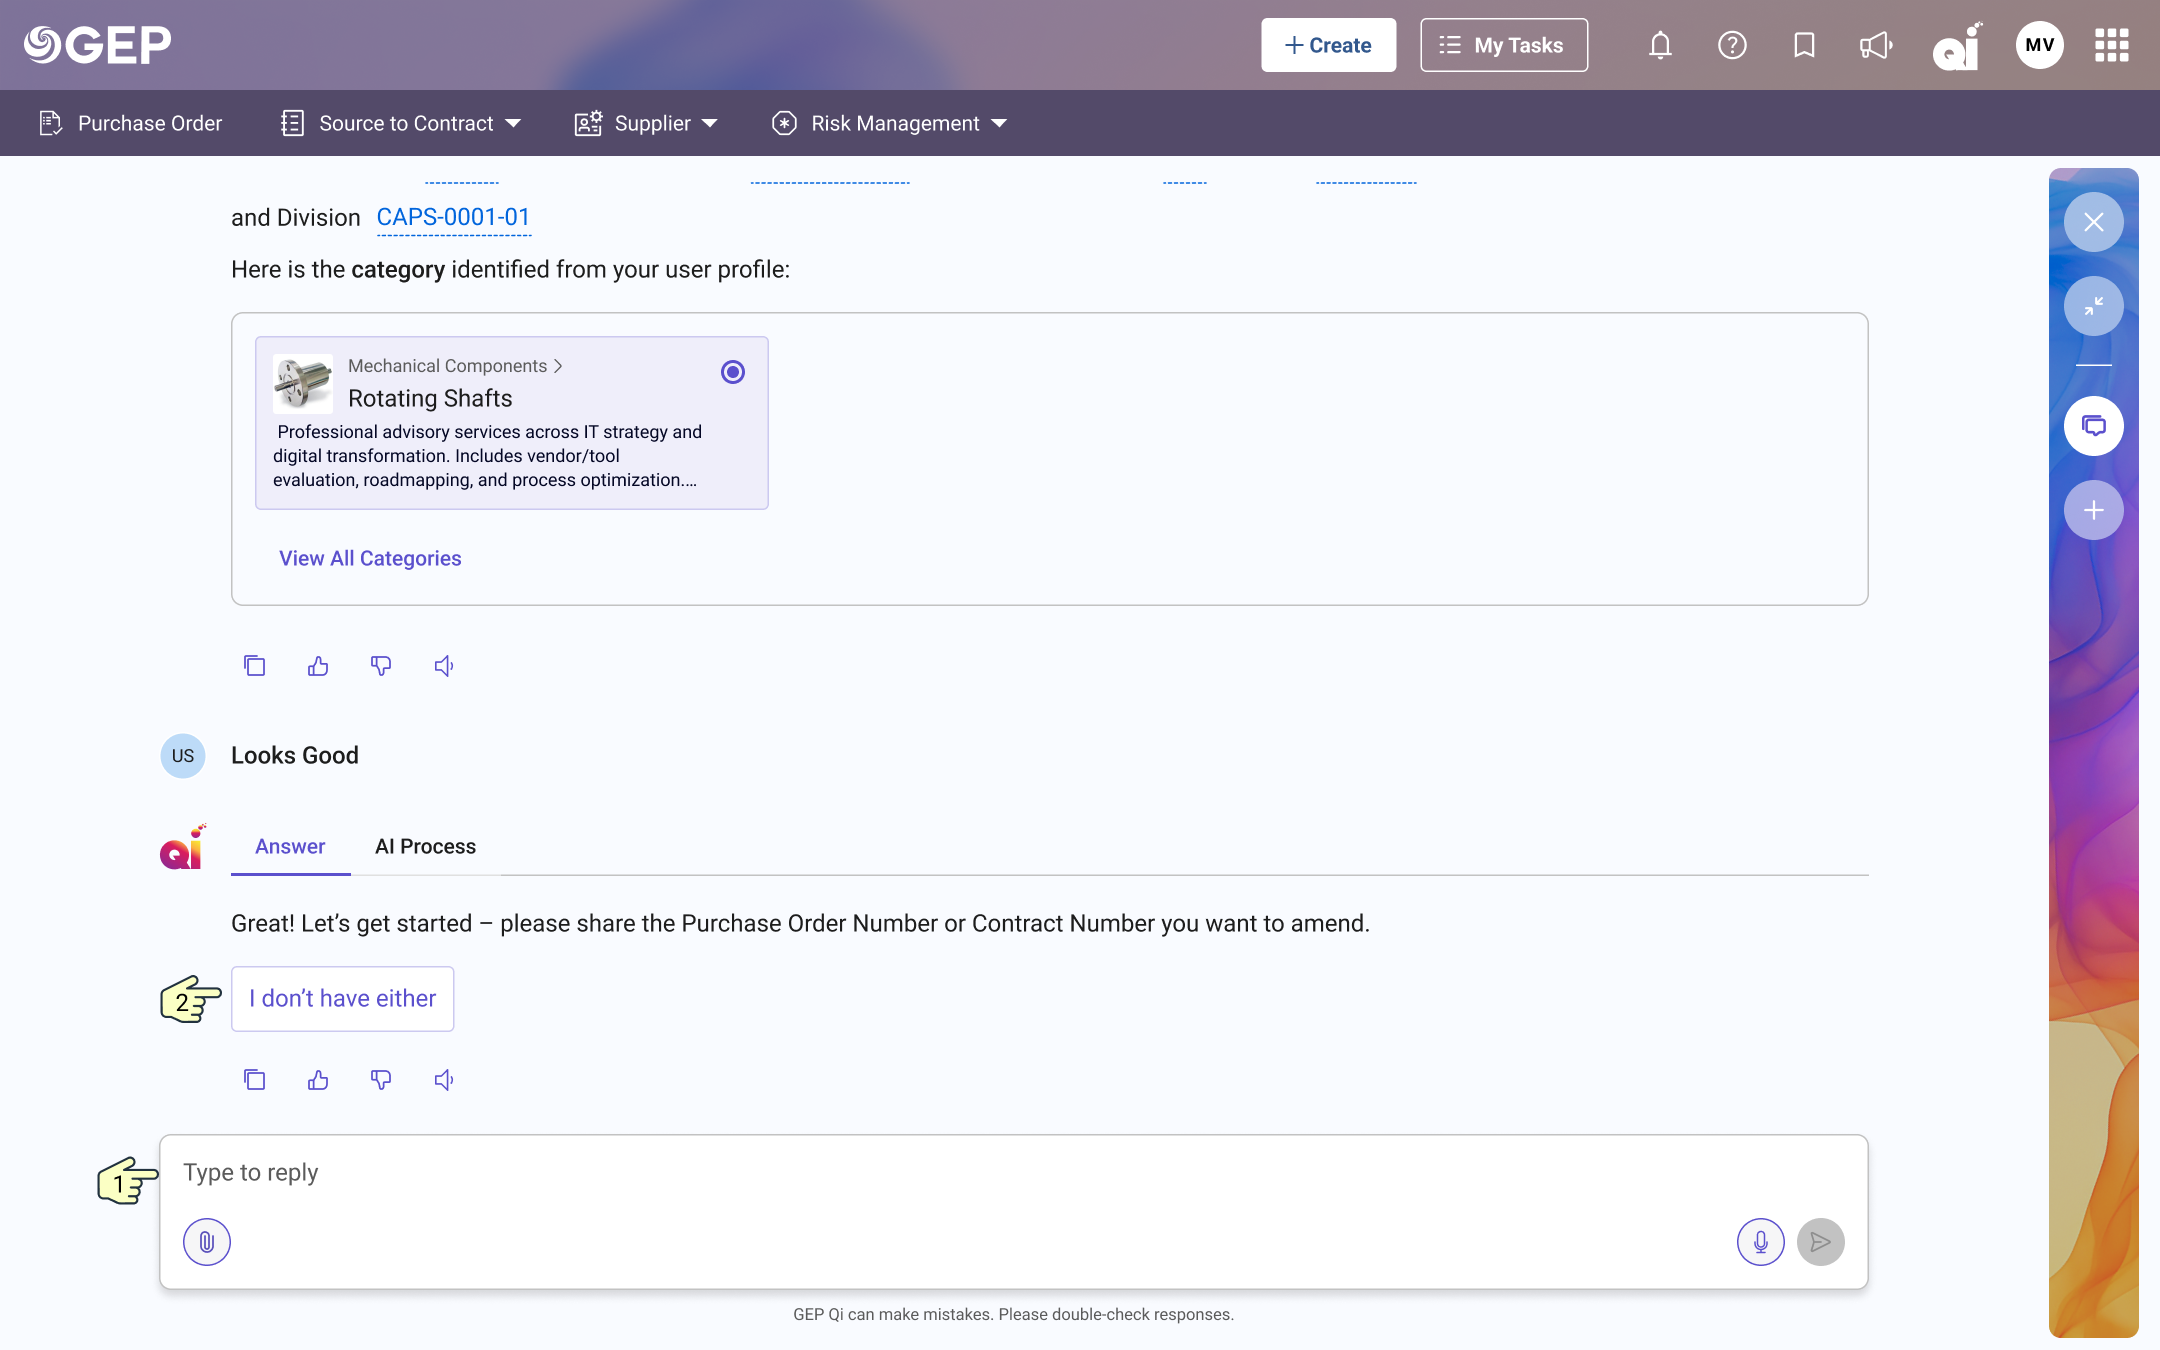The image size is (2160, 1350).
Task: Start voice input with microphone icon
Action: tap(1761, 1242)
